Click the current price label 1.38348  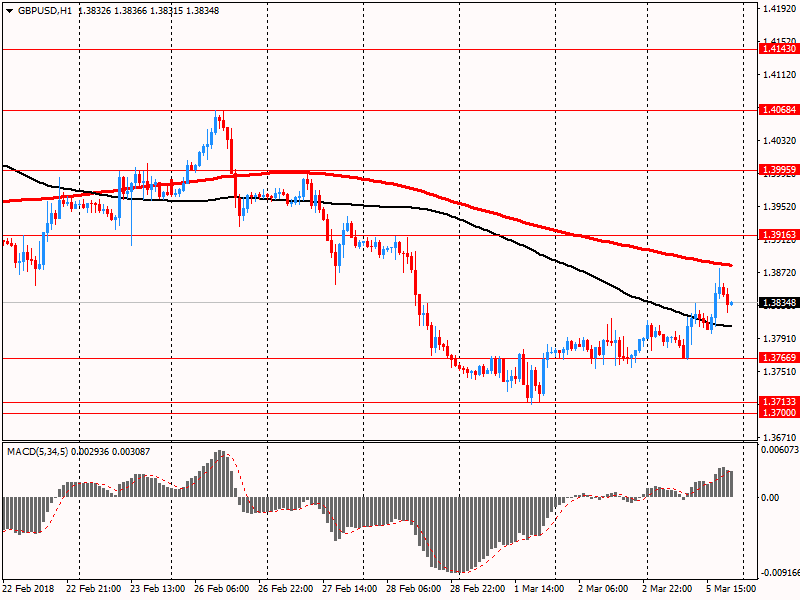pos(778,302)
